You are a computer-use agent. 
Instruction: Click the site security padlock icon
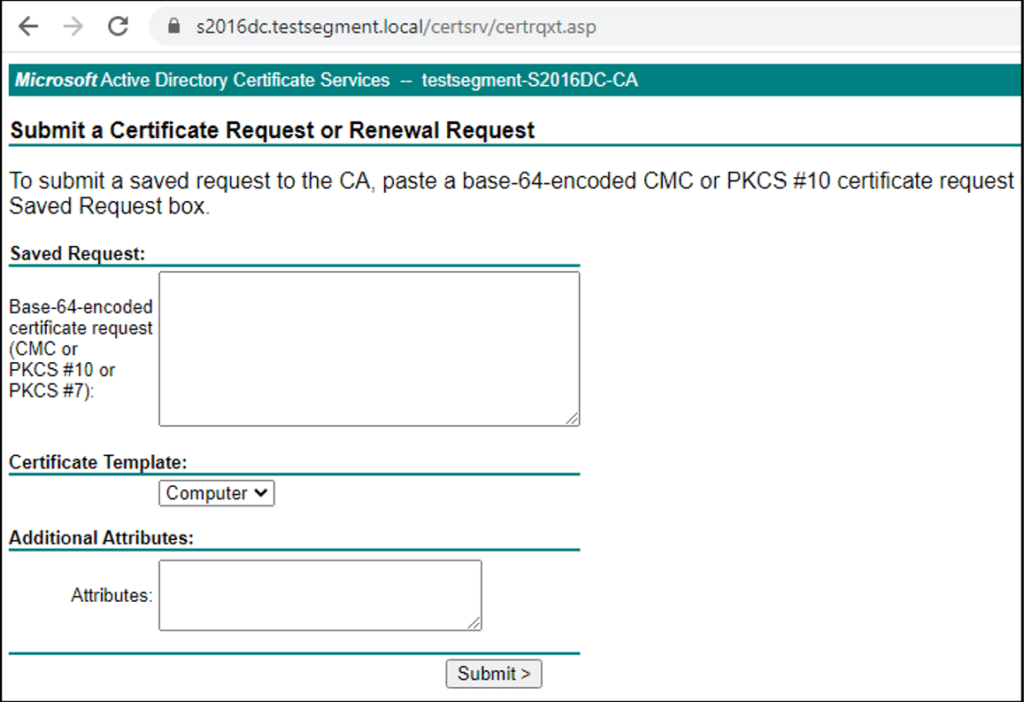click(x=174, y=27)
